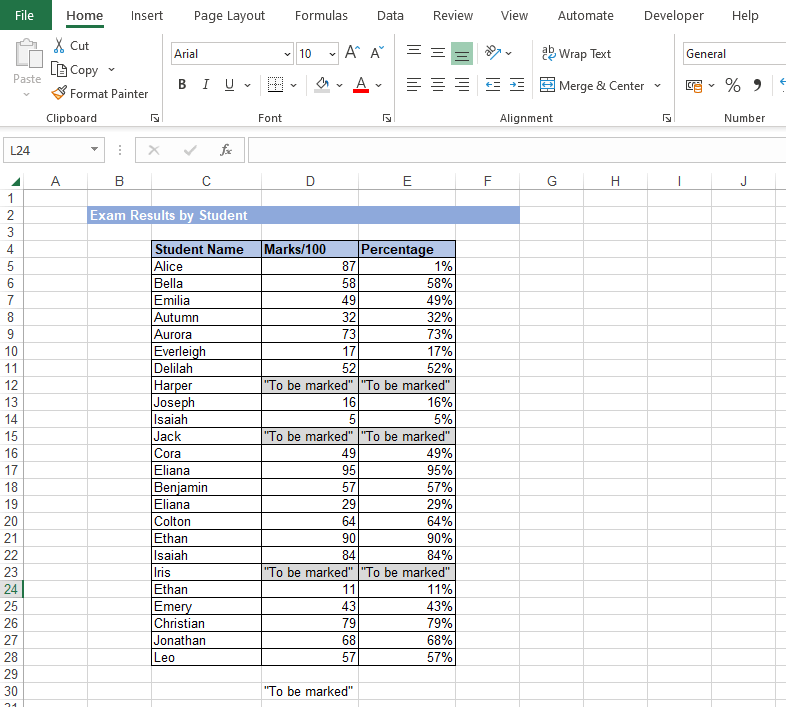Viewport: 786px width, 707px height.
Task: Click the Copy button
Action: (76, 70)
